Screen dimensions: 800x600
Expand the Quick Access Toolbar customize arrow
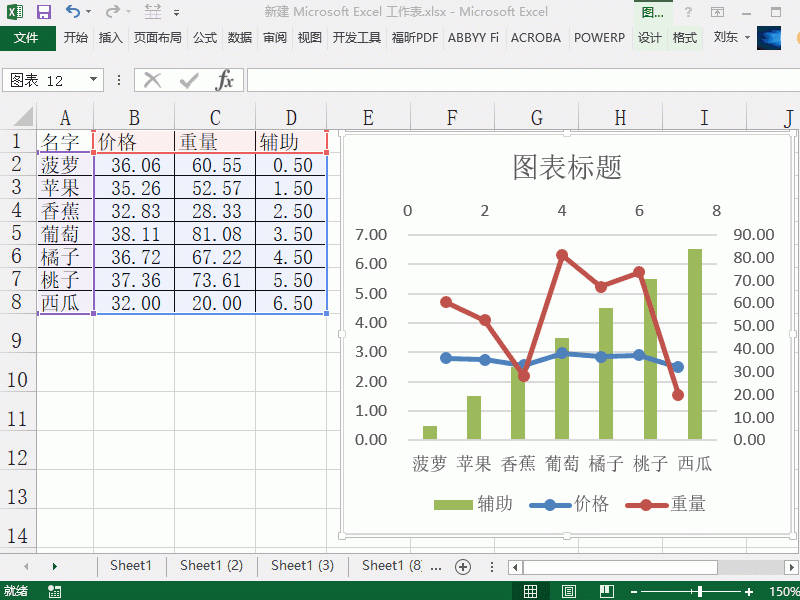pos(176,12)
